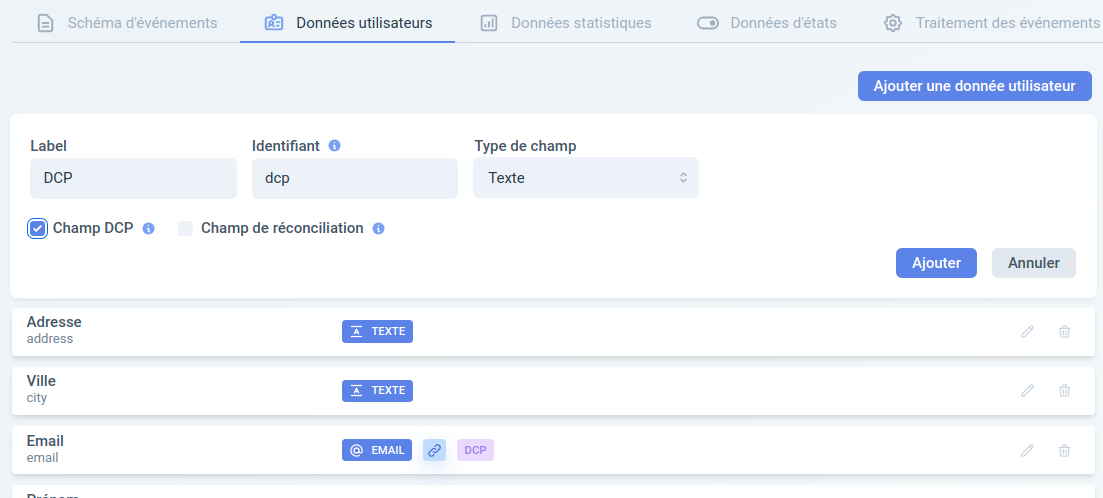
Task: Click the edit pencil for Email row
Action: click(x=1027, y=450)
